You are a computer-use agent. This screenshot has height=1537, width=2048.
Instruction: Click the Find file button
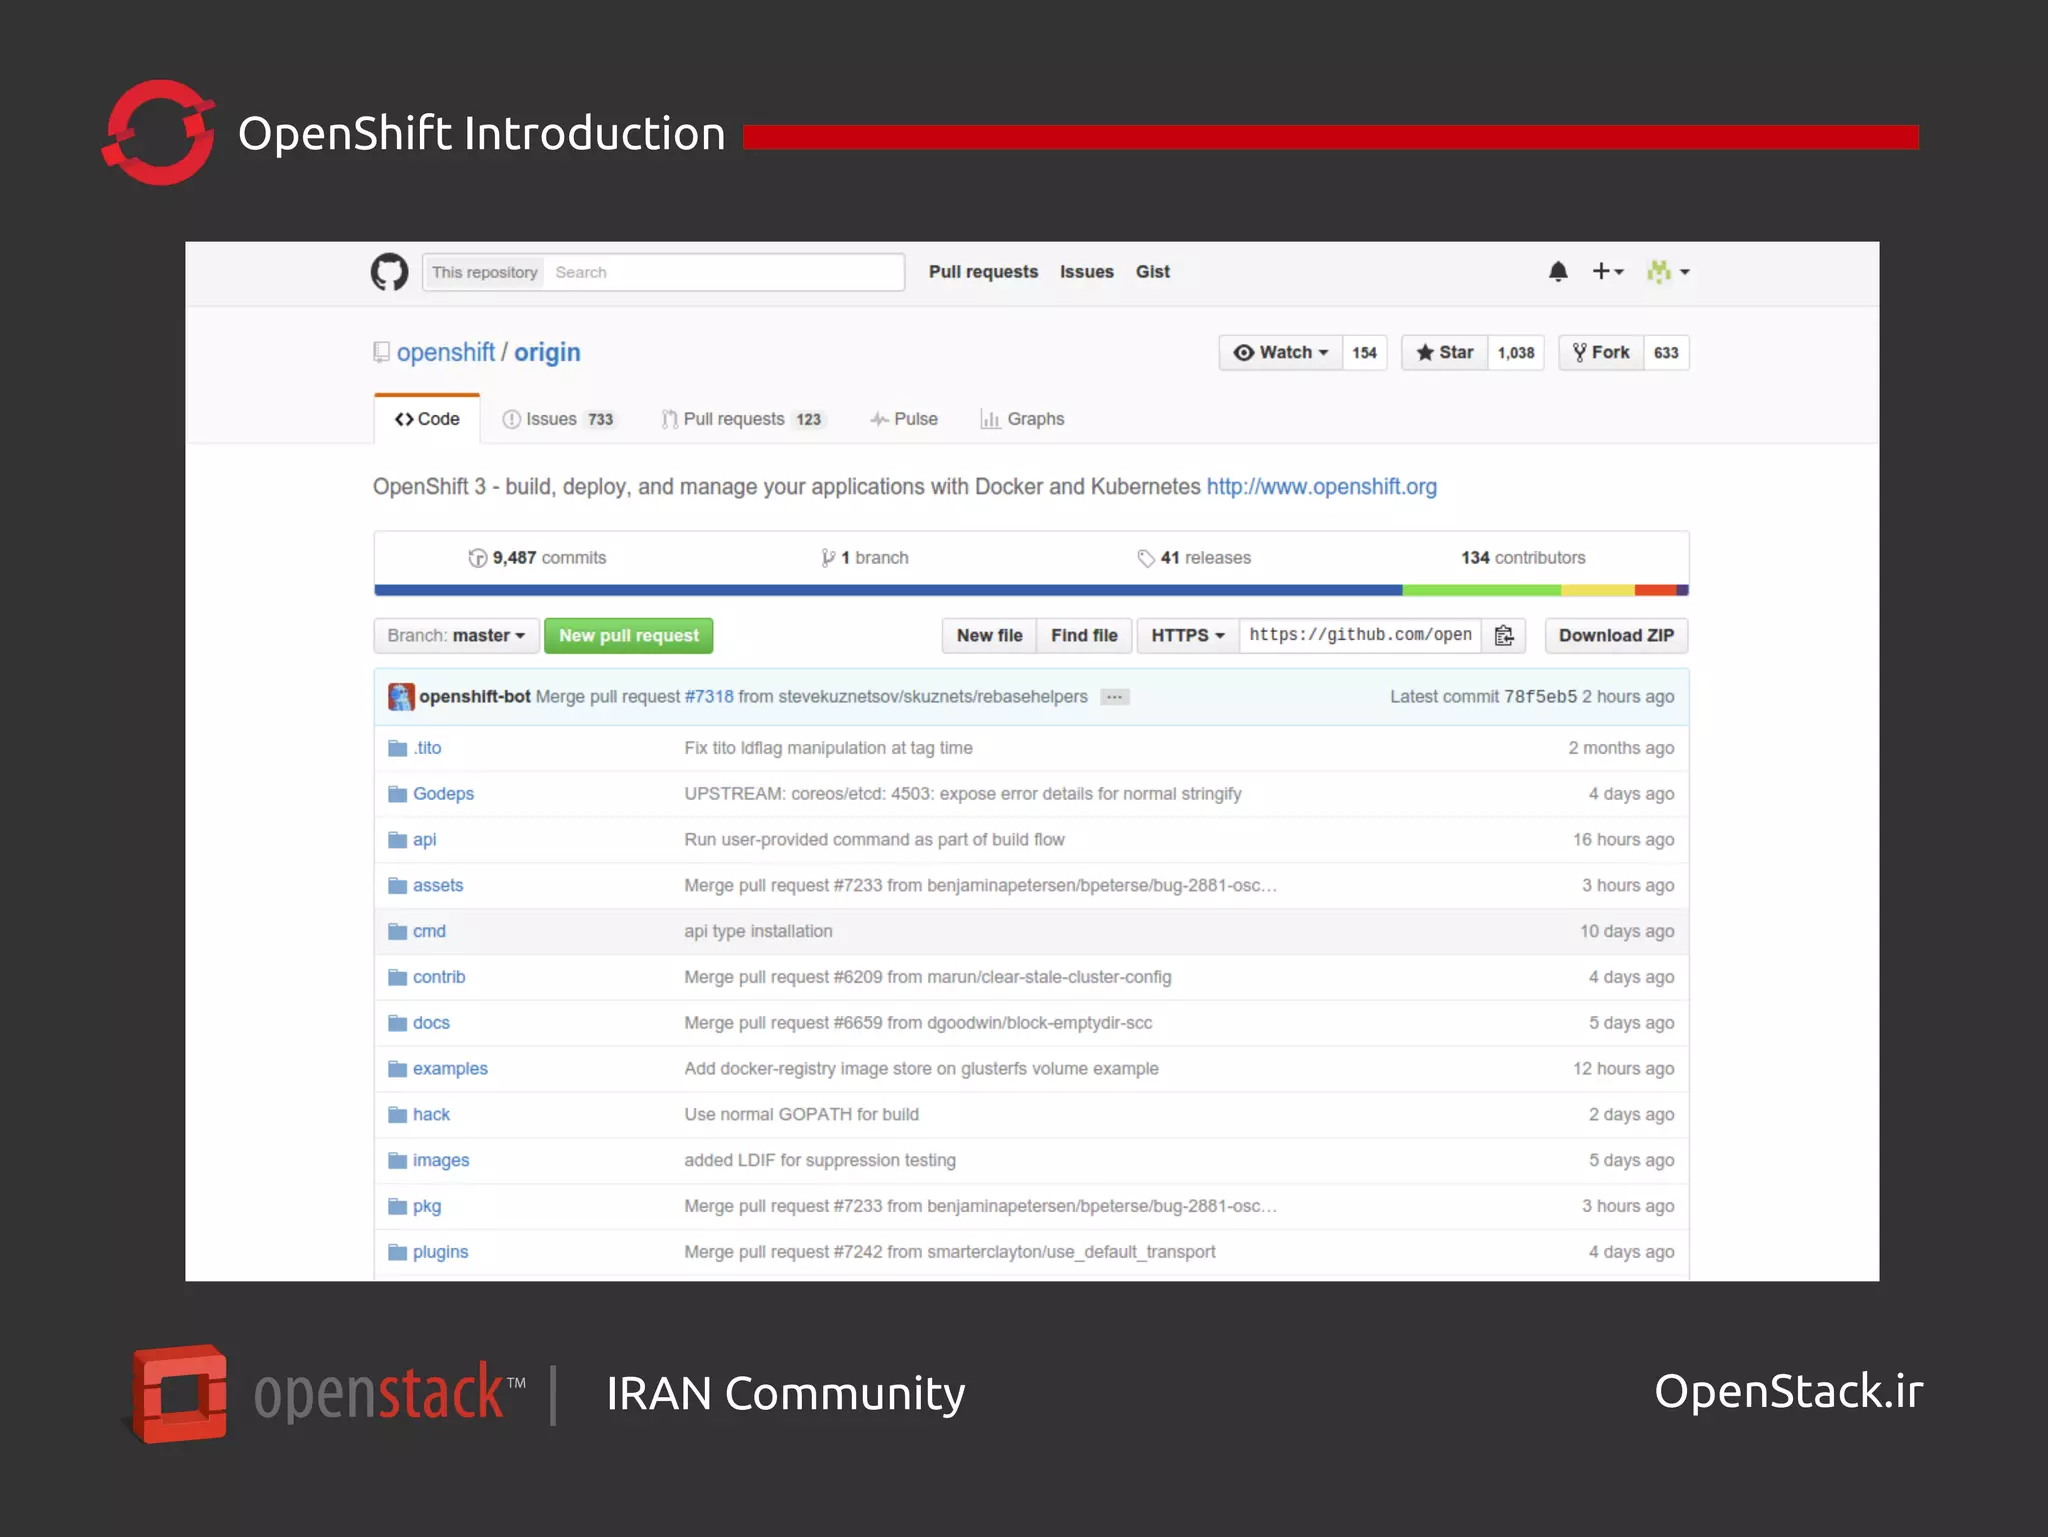click(1084, 636)
